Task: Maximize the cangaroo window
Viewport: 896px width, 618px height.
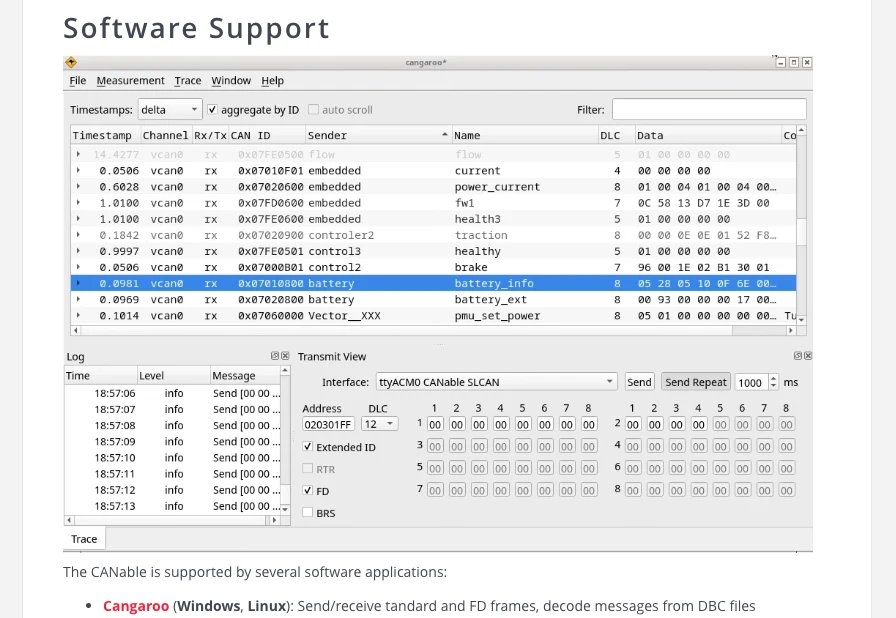Action: coord(794,62)
